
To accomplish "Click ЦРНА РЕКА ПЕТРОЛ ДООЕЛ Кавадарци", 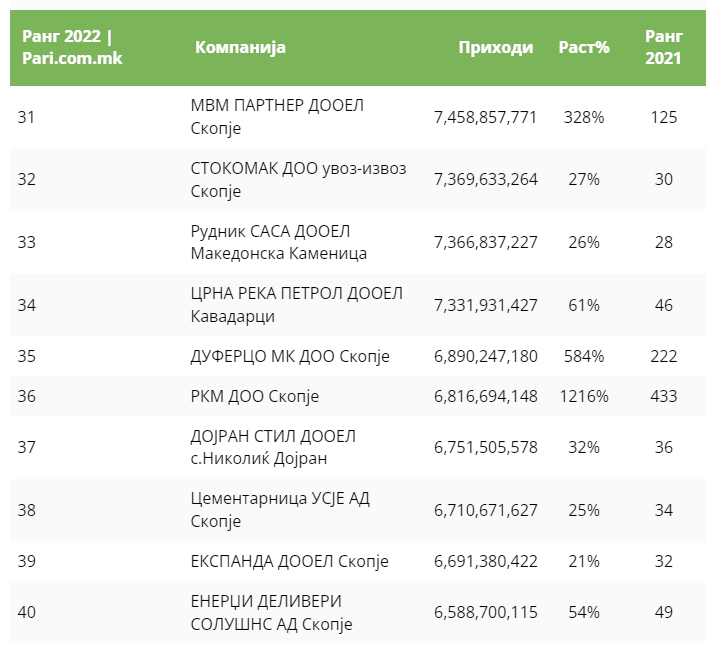I will click(296, 304).
